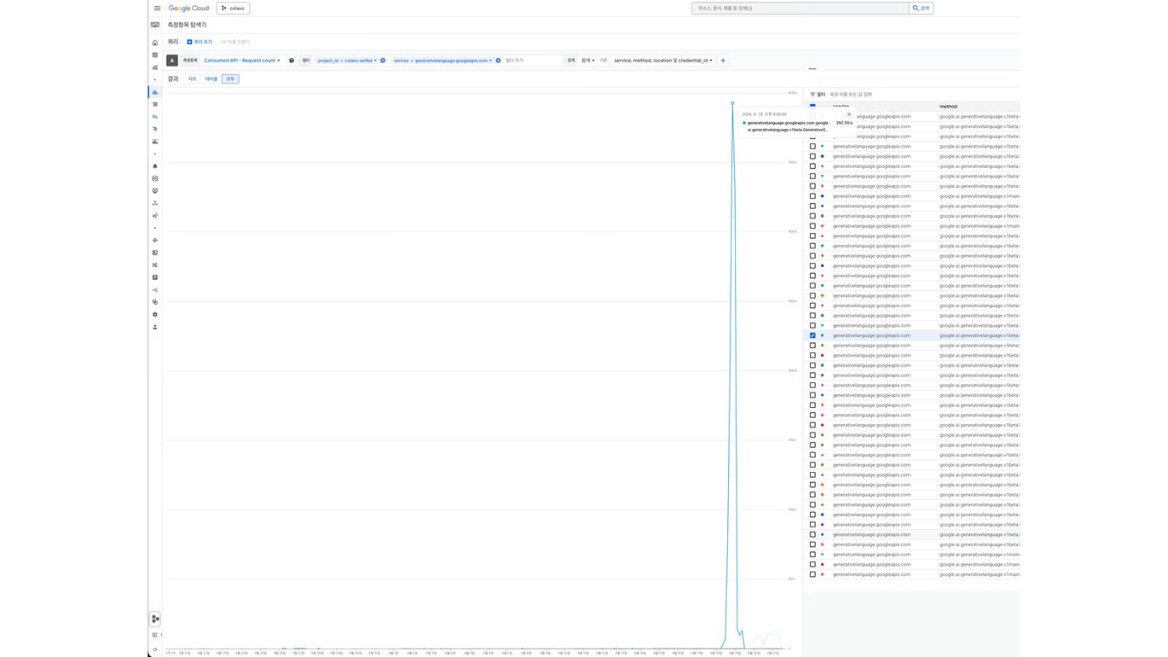Select the highlighted third results view tab
1168x657 pixels.
[230, 79]
